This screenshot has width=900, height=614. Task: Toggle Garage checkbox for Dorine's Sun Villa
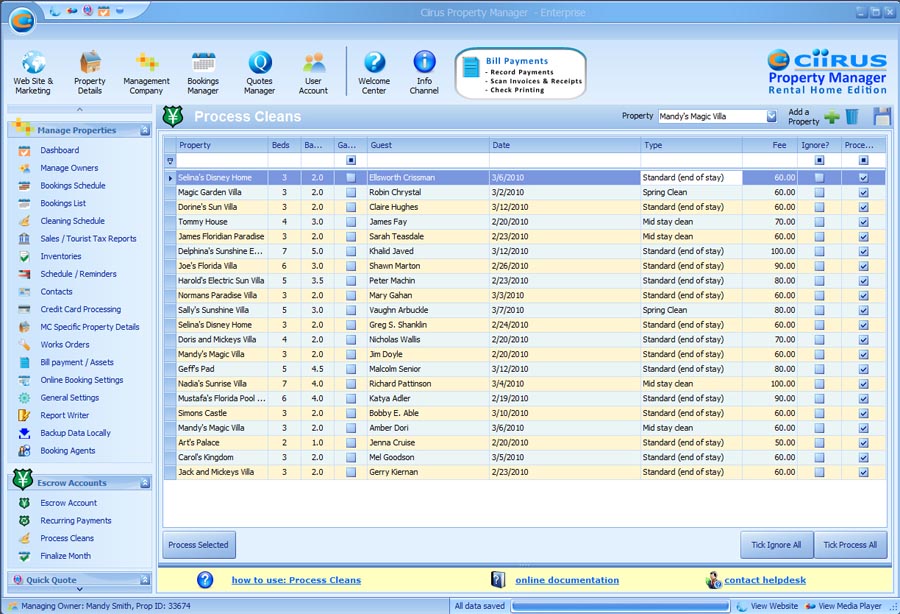click(351, 207)
